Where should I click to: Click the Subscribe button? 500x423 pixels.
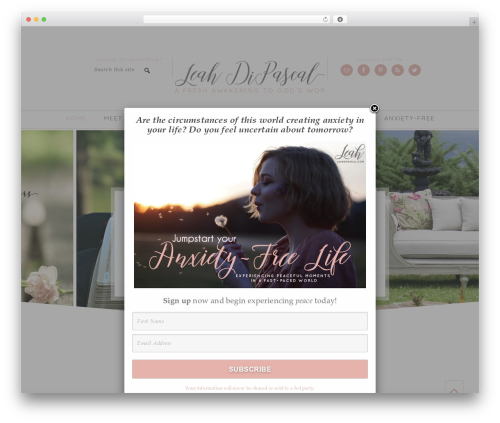250,369
